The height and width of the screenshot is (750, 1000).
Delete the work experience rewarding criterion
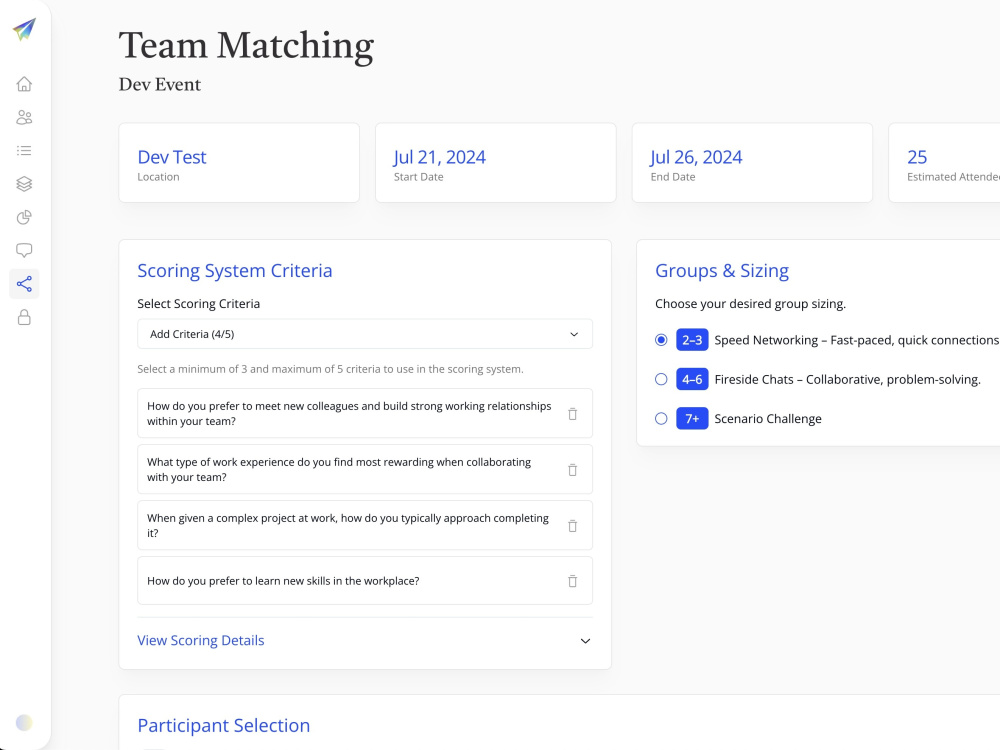(573, 470)
